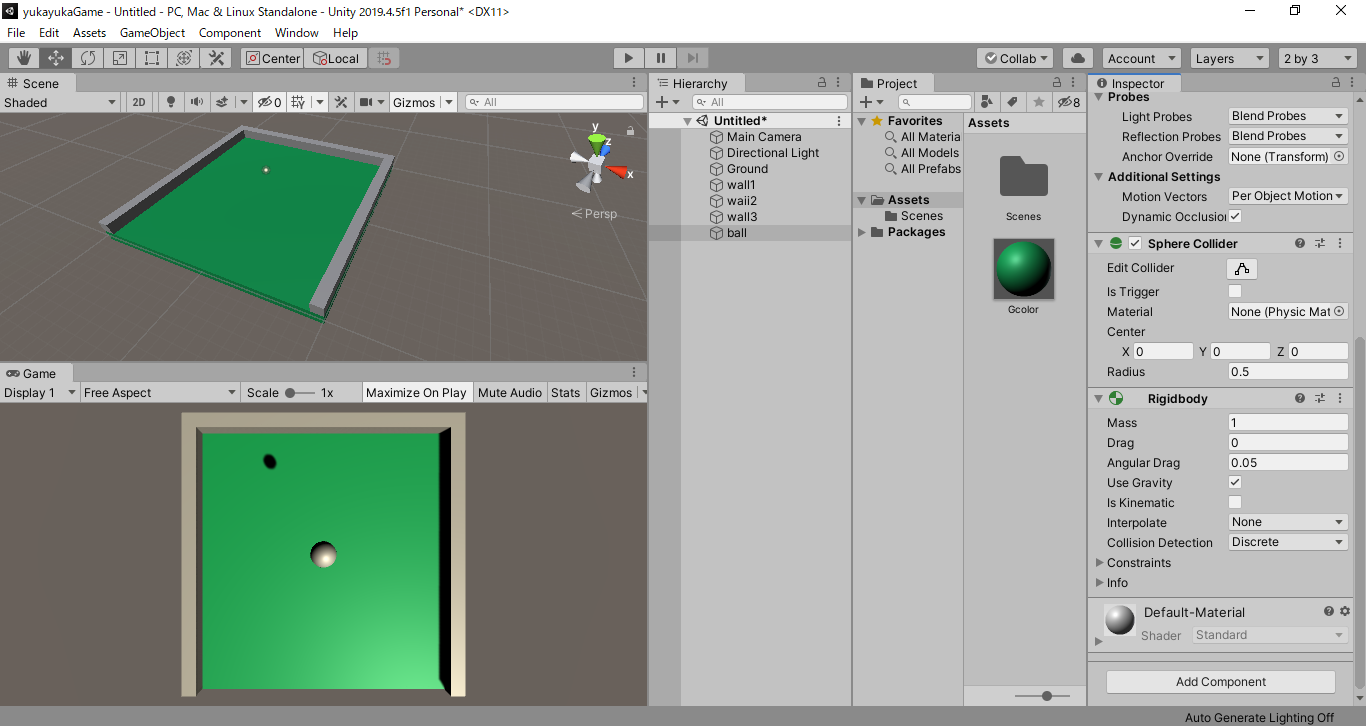
Task: Open Collision Detection dropdown
Action: point(1288,542)
